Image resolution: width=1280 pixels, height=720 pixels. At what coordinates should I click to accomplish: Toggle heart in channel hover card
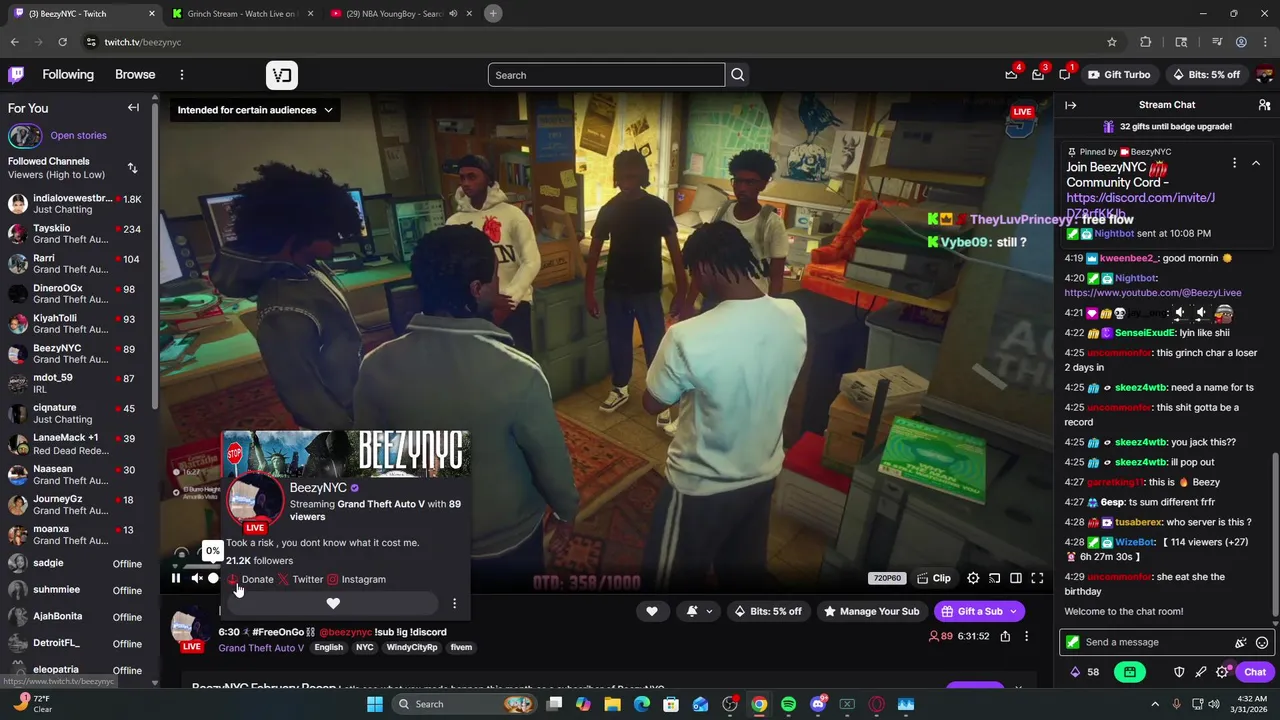(x=333, y=603)
